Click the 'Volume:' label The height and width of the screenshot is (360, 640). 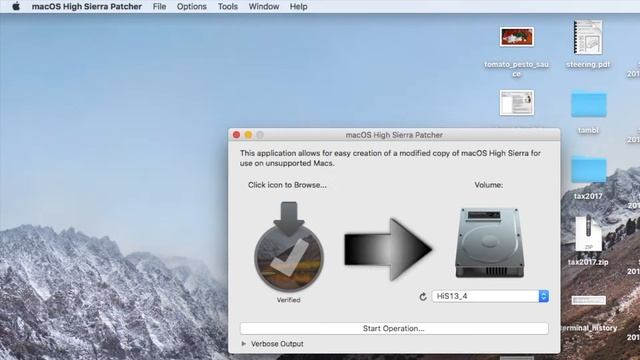pyautogui.click(x=489, y=185)
